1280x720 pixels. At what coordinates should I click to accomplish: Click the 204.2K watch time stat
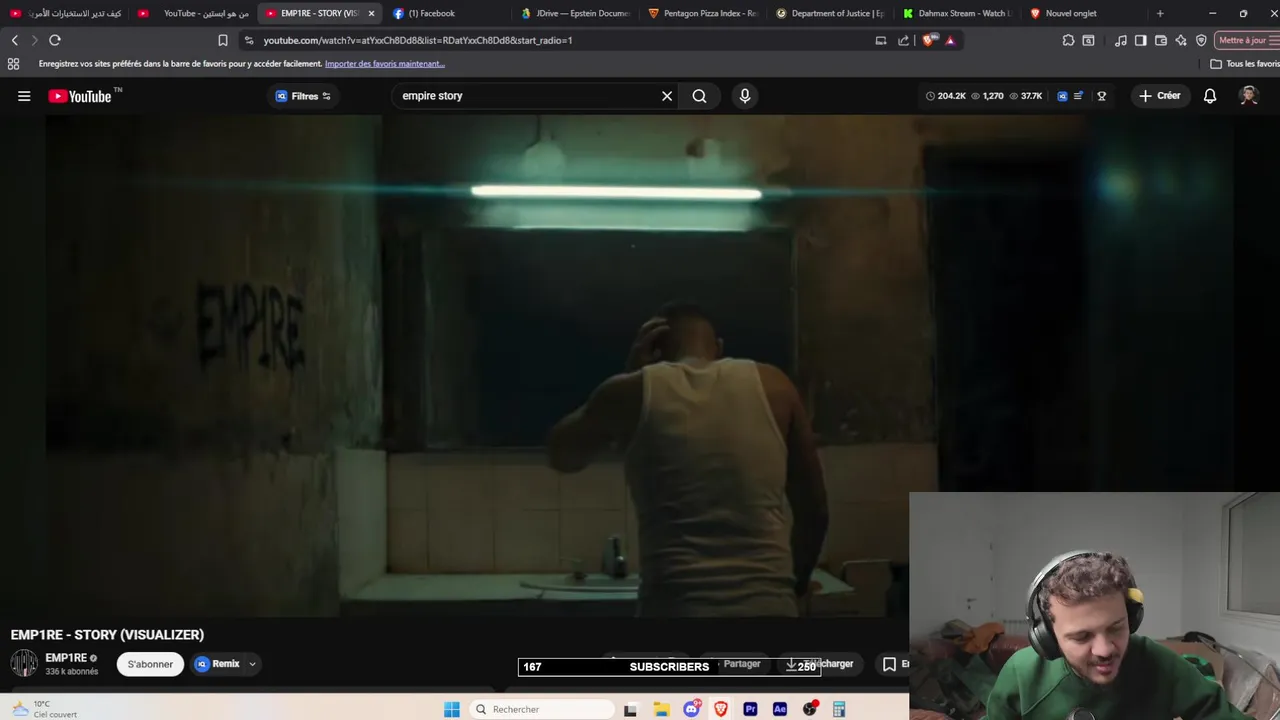click(x=946, y=96)
